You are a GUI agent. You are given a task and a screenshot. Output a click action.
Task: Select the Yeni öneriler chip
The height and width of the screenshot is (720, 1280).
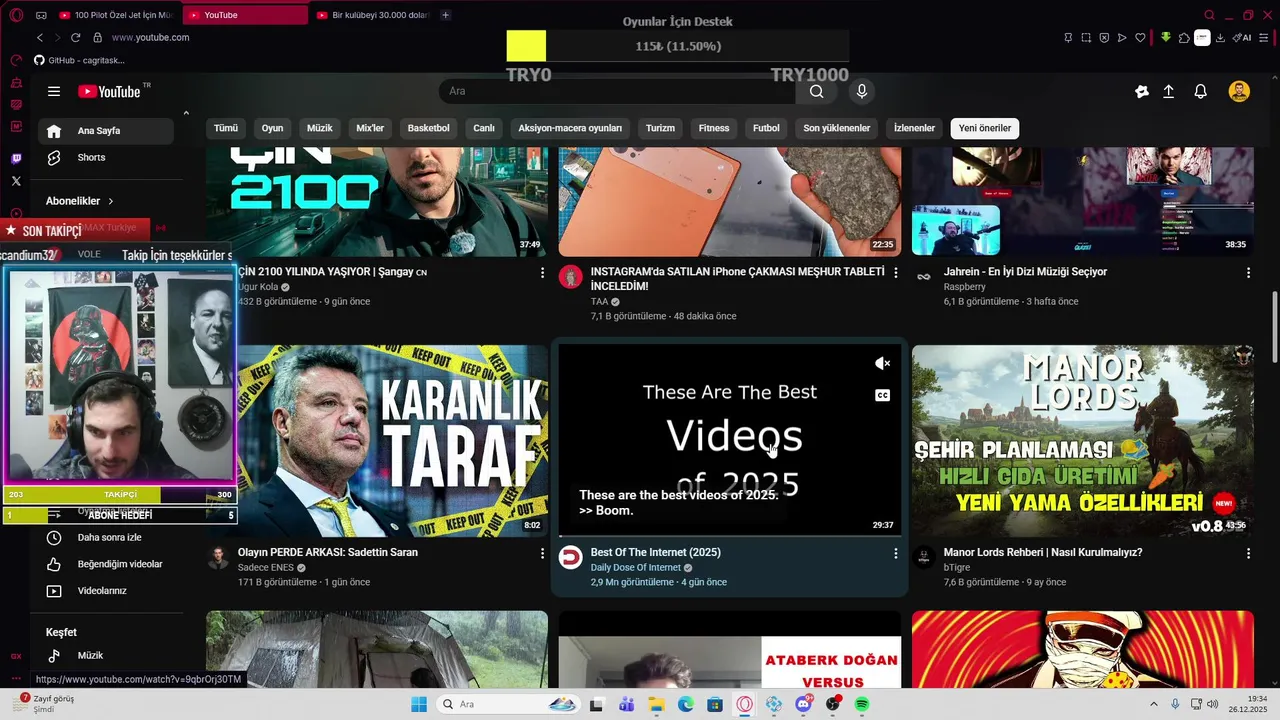985,128
